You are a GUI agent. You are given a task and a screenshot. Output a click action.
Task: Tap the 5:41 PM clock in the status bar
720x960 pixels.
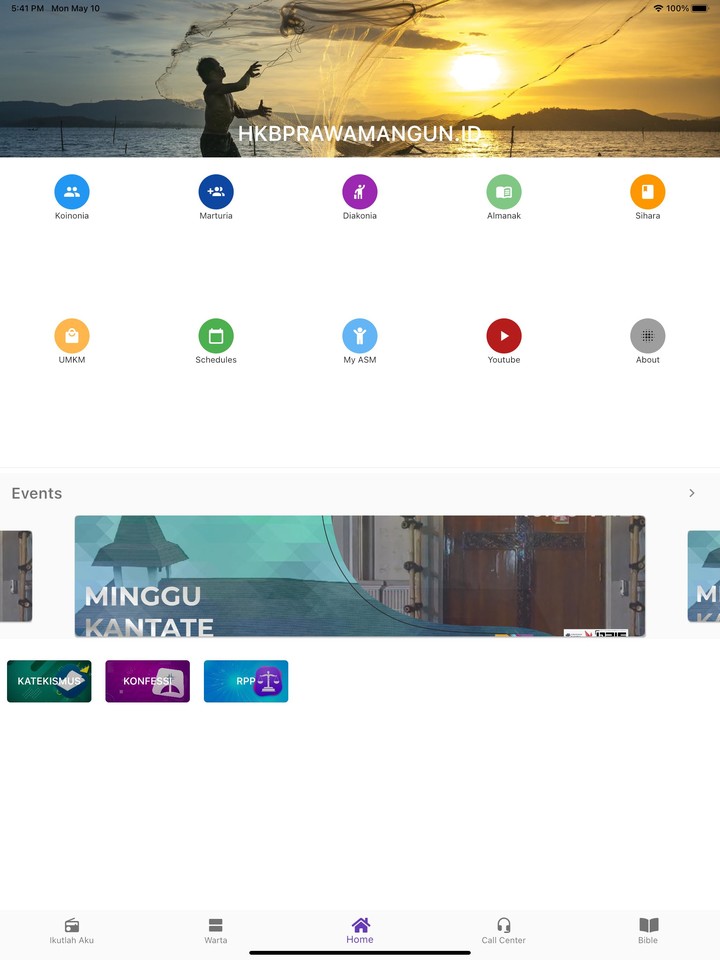28,9
